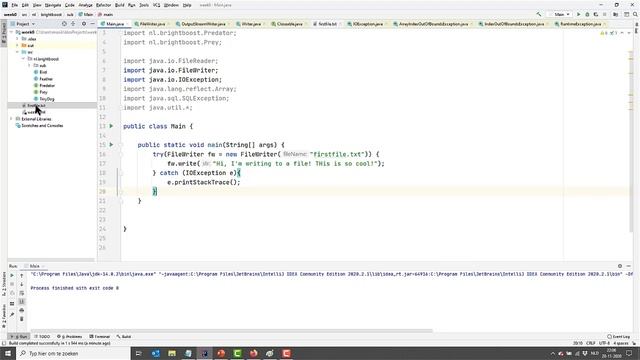This screenshot has width=640, height=360.
Task: Expand the .idea folder
Action: [x=18, y=39]
